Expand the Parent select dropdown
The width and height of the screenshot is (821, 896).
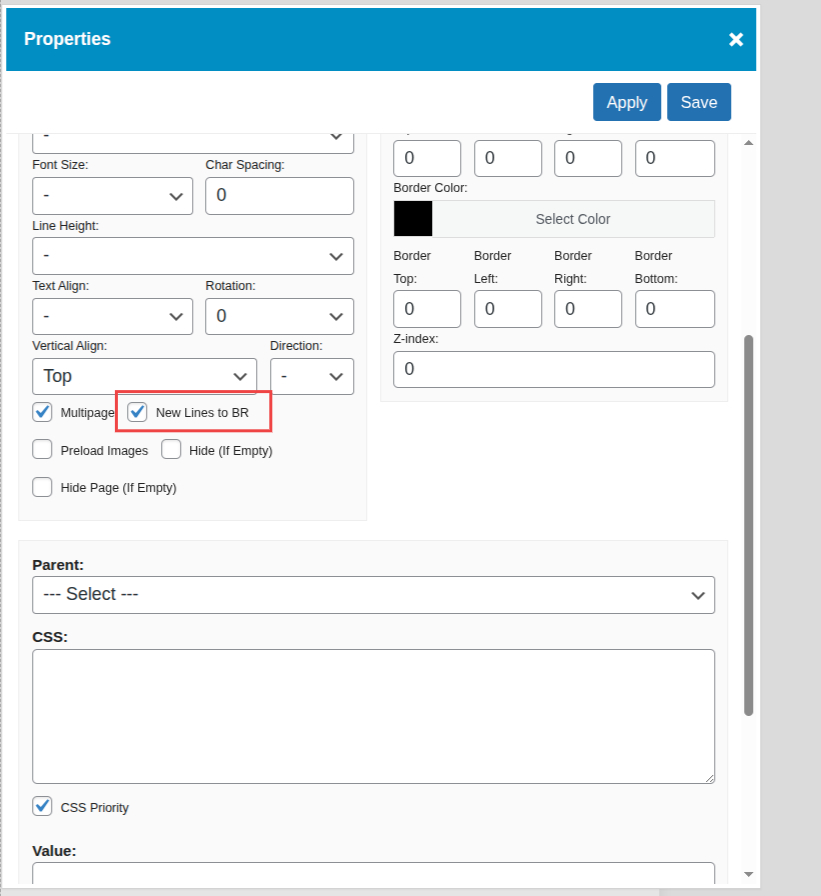(373, 594)
